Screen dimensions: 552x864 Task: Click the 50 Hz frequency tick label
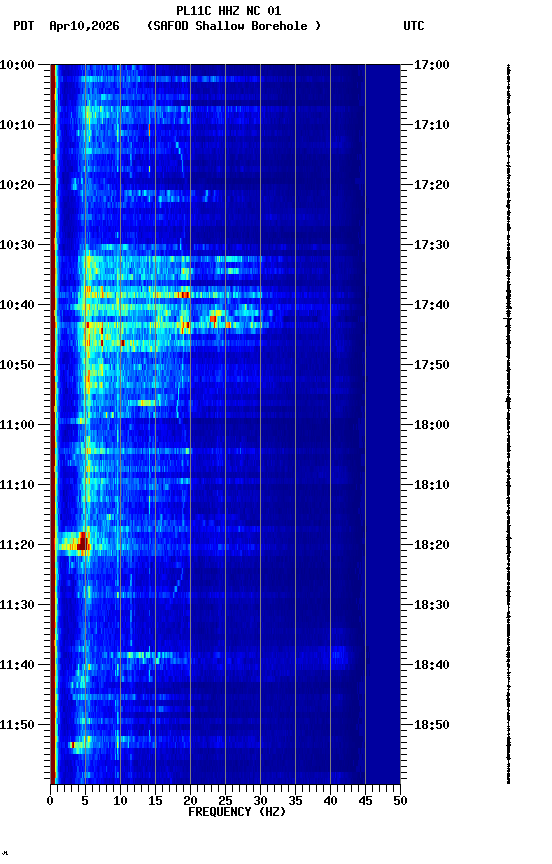(401, 801)
